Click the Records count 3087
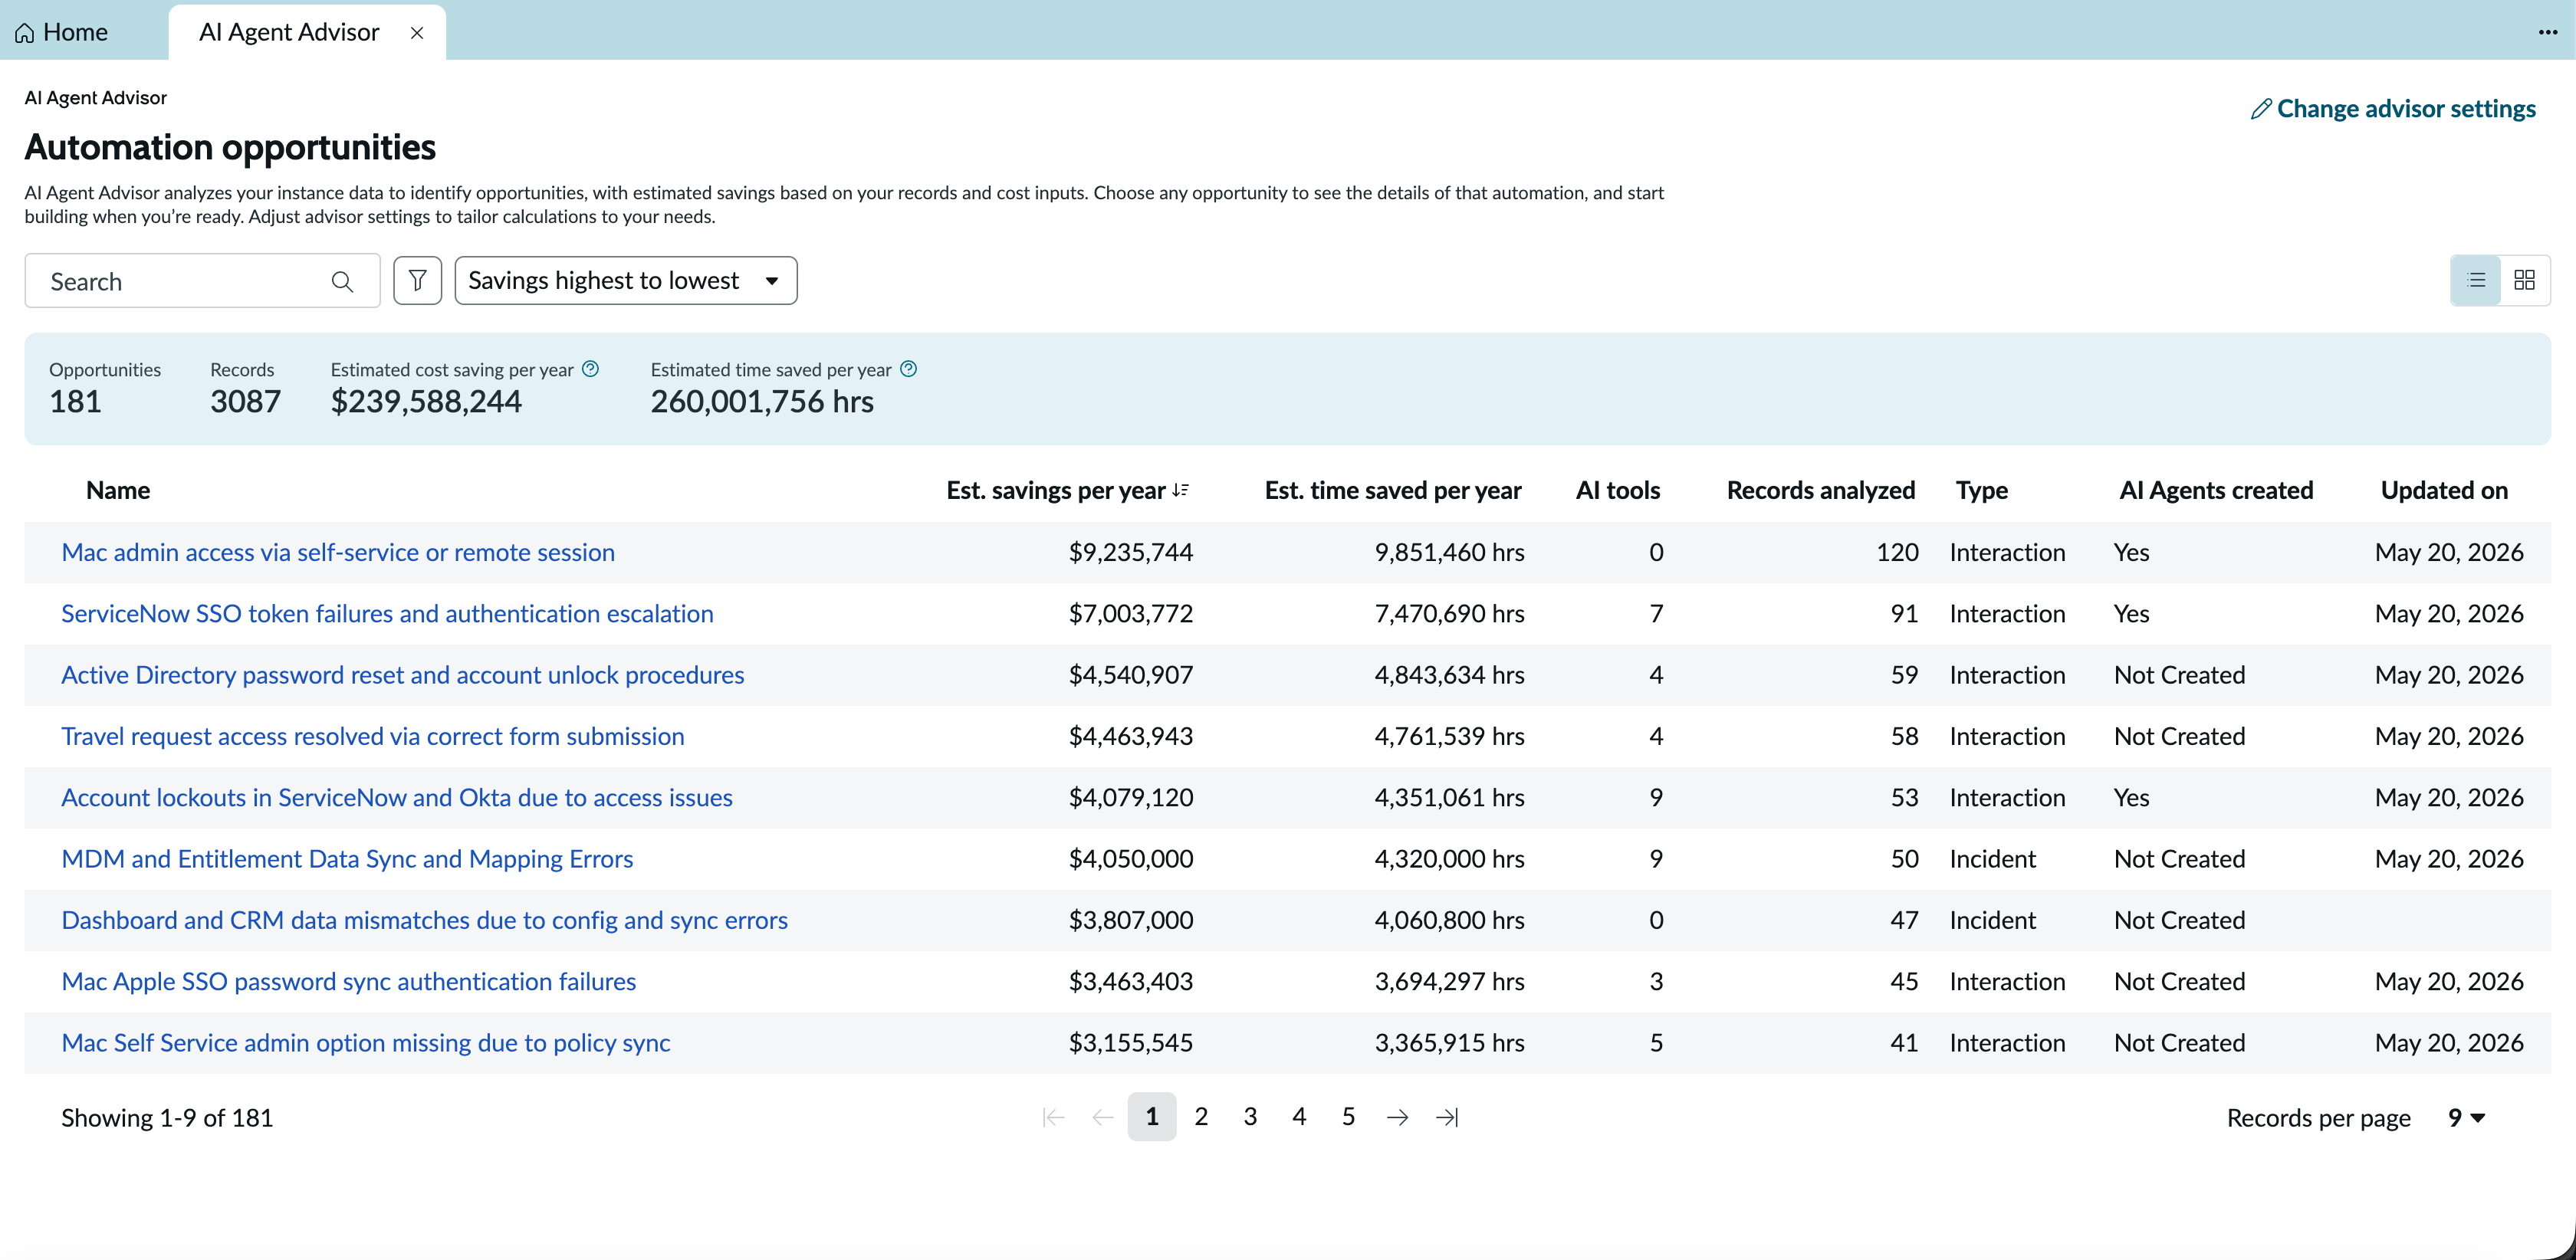Viewport: 2576px width, 1260px height. click(245, 401)
